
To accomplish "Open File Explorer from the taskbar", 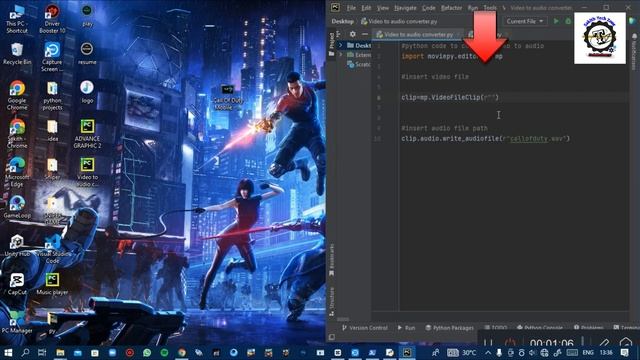I will click(60, 352).
